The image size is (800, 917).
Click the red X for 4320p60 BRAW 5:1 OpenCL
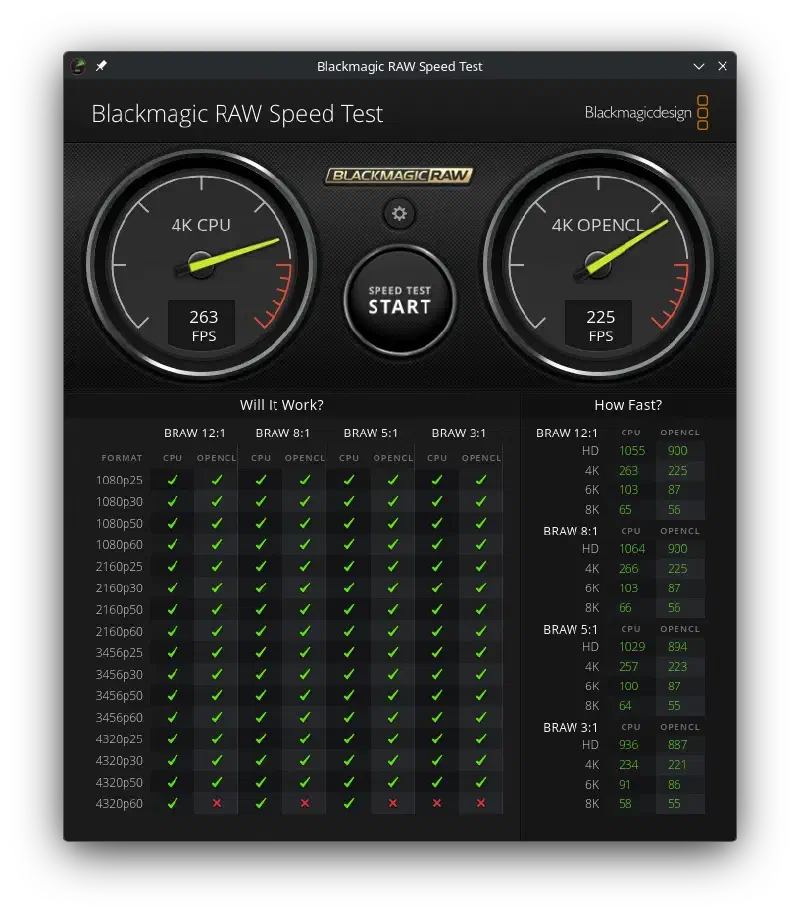pyautogui.click(x=393, y=804)
